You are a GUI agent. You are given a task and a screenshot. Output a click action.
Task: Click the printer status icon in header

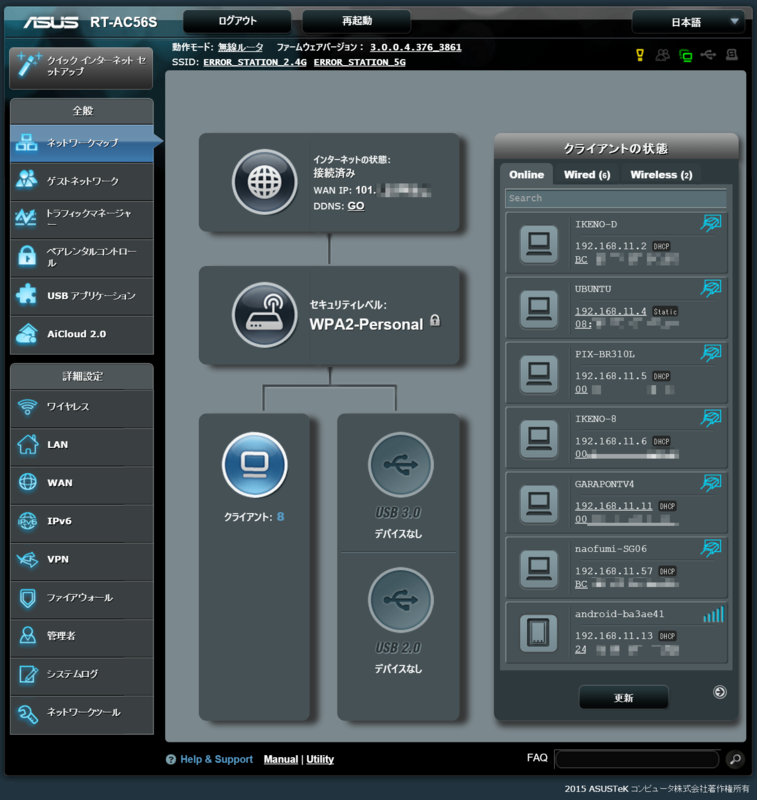731,55
